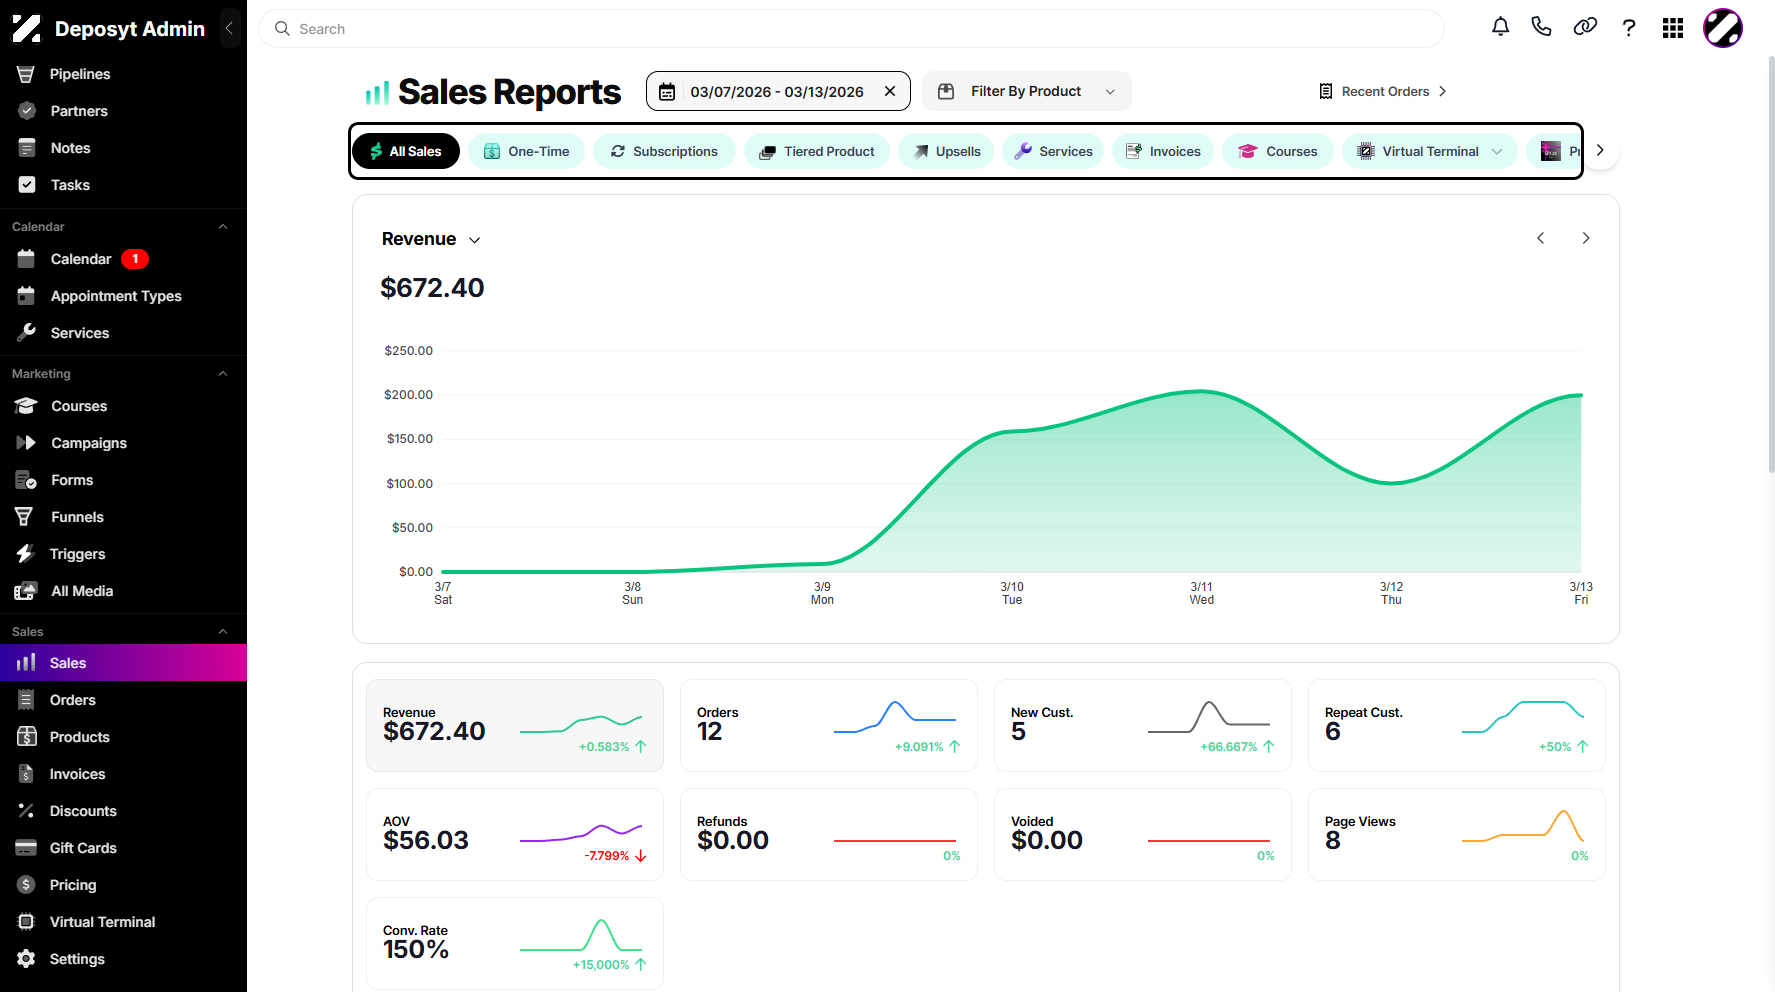This screenshot has width=1775, height=992.
Task: Switch to the Invoices tab
Action: click(1163, 151)
